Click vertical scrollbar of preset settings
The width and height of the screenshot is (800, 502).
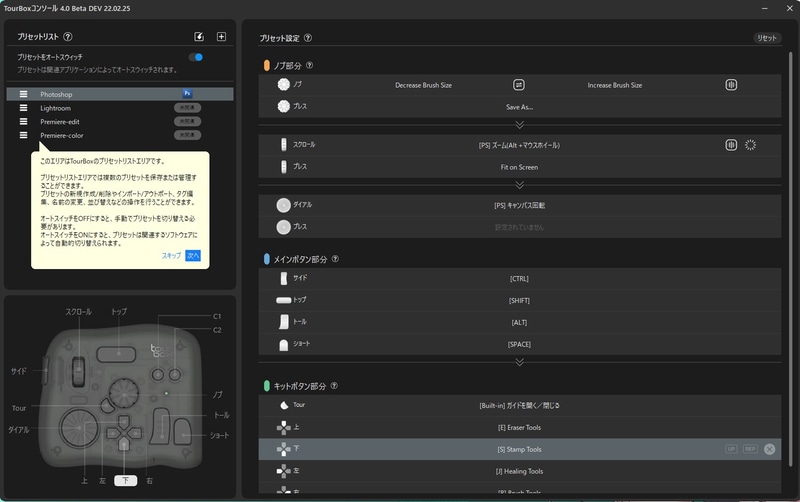point(790,258)
